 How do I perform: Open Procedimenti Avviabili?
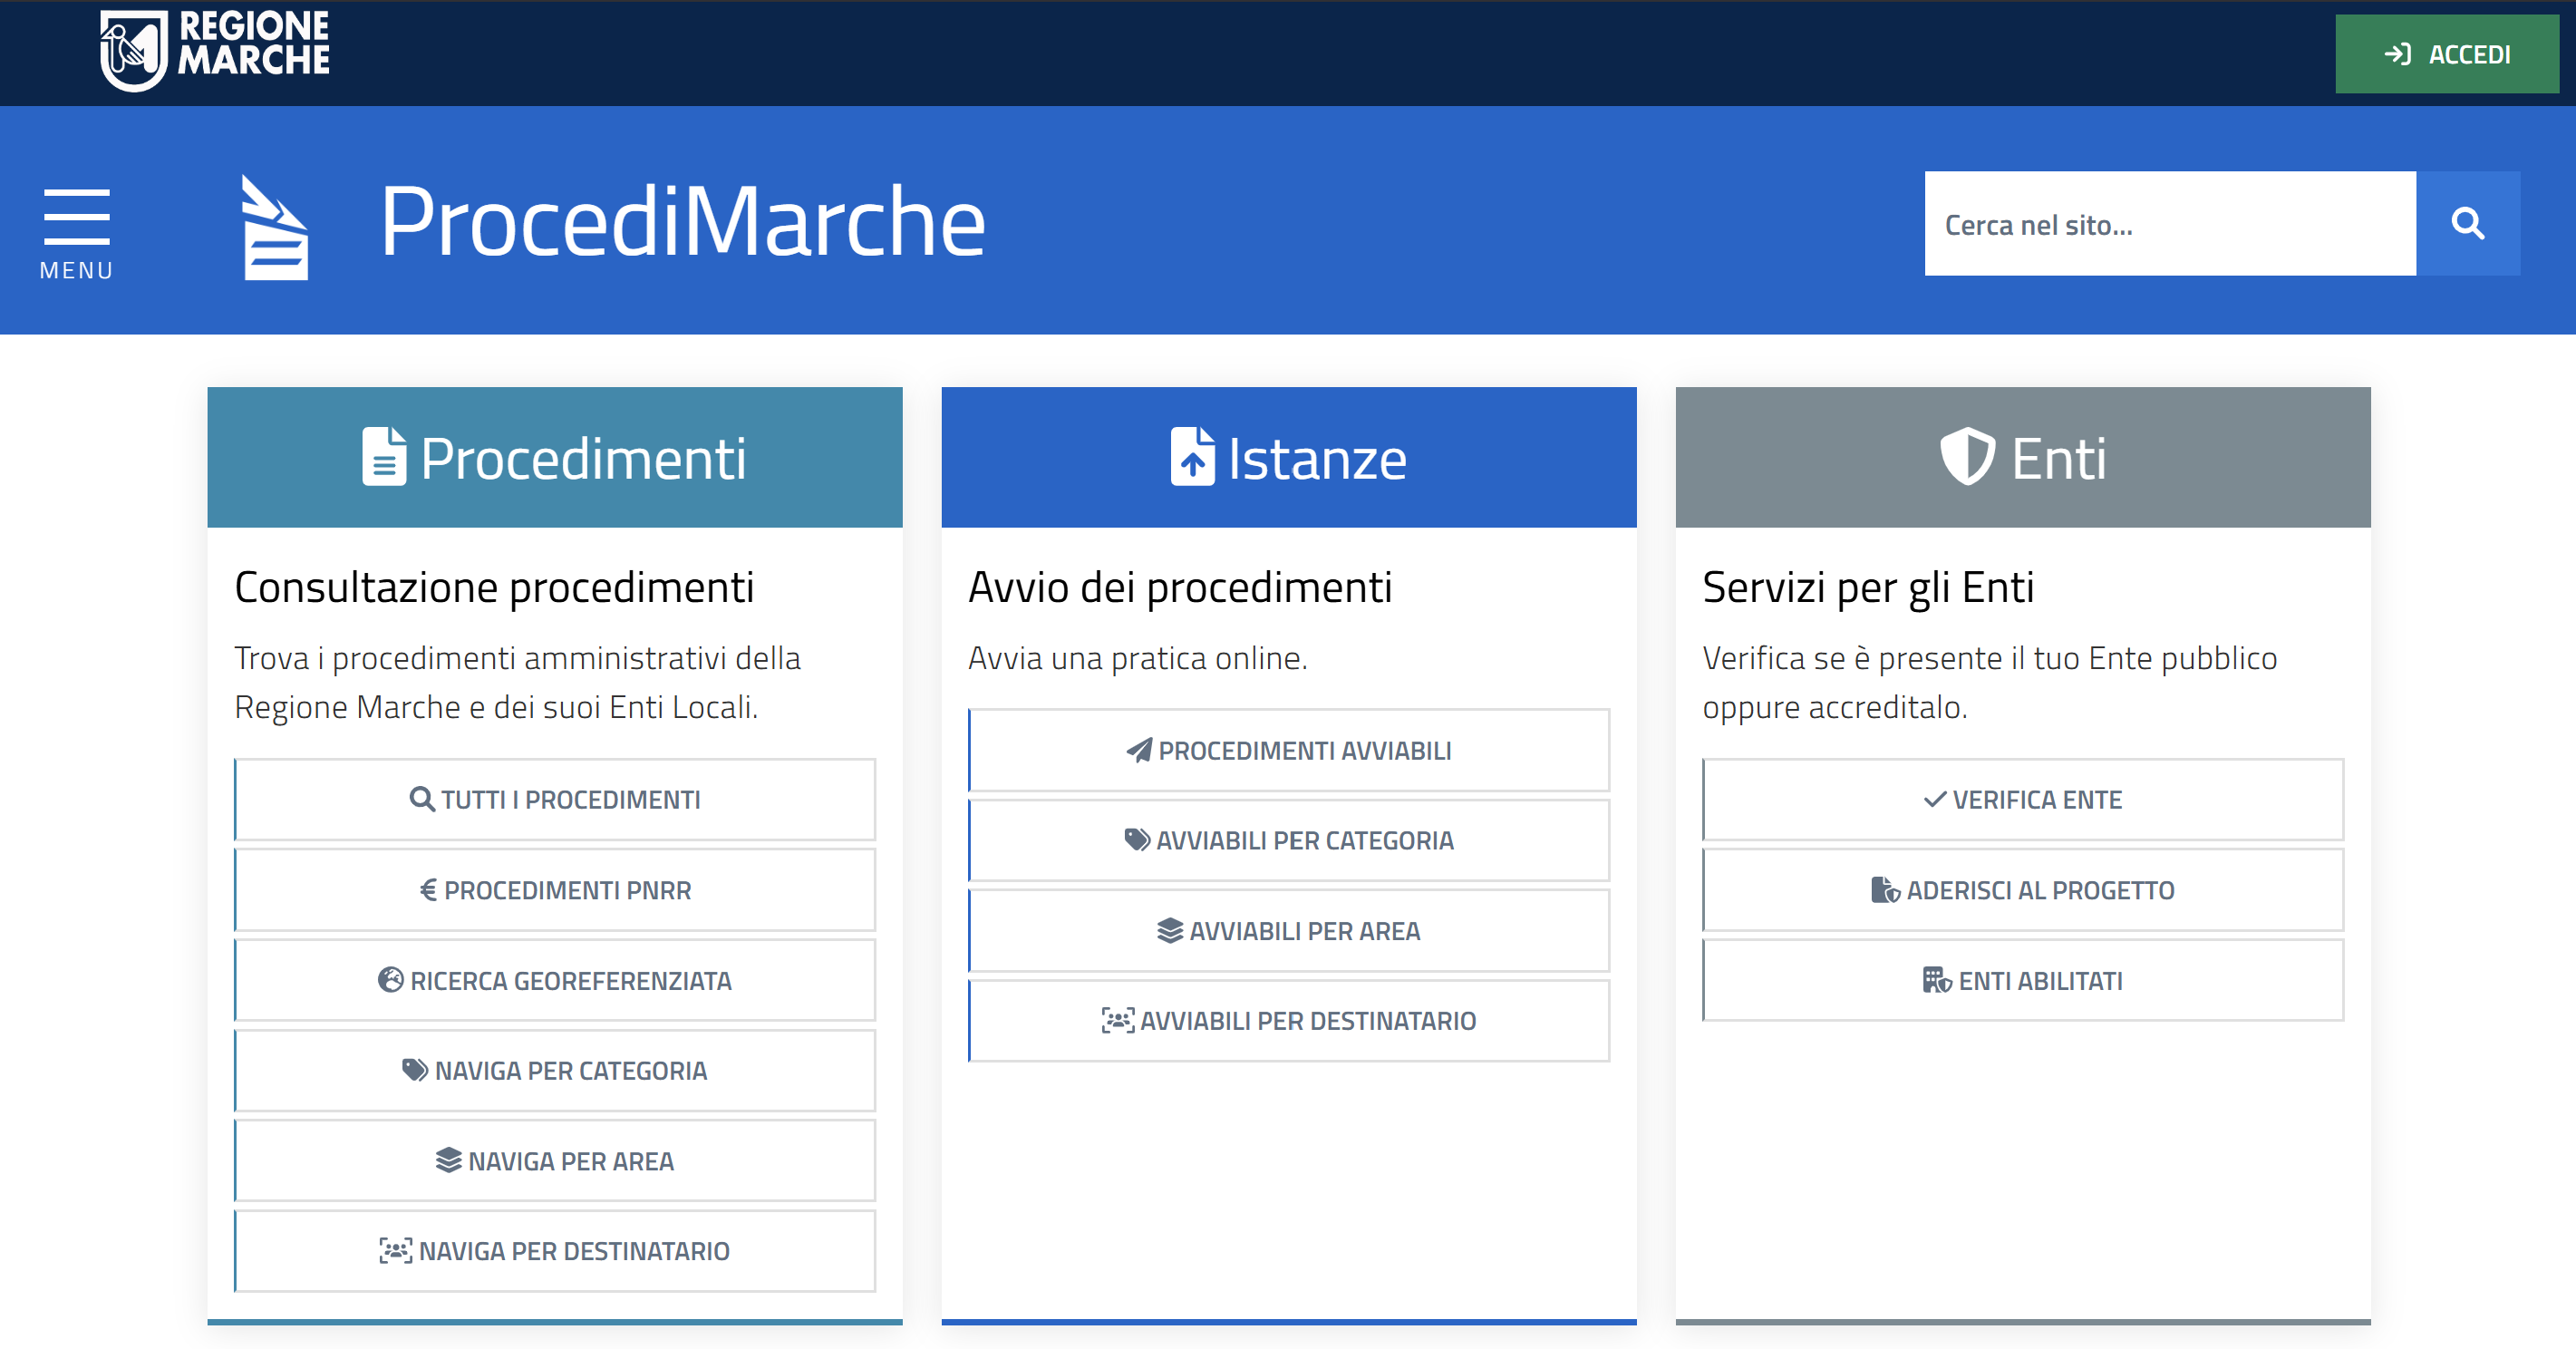1288,750
